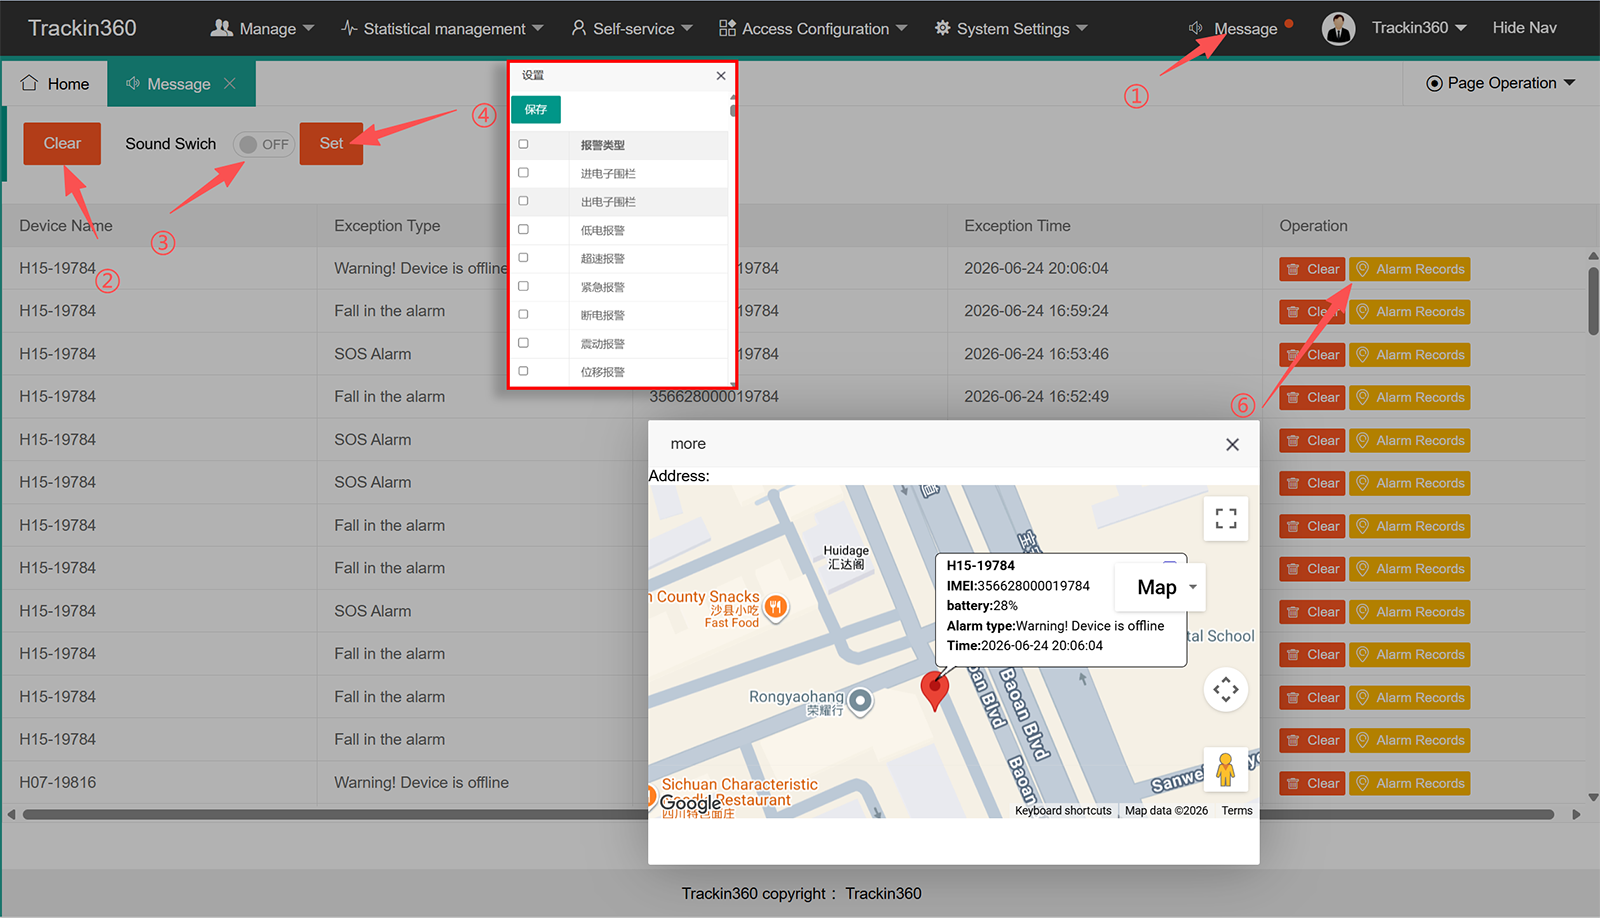The width and height of the screenshot is (1600, 918).
Task: Open the Page Operation dropdown
Action: (1500, 83)
